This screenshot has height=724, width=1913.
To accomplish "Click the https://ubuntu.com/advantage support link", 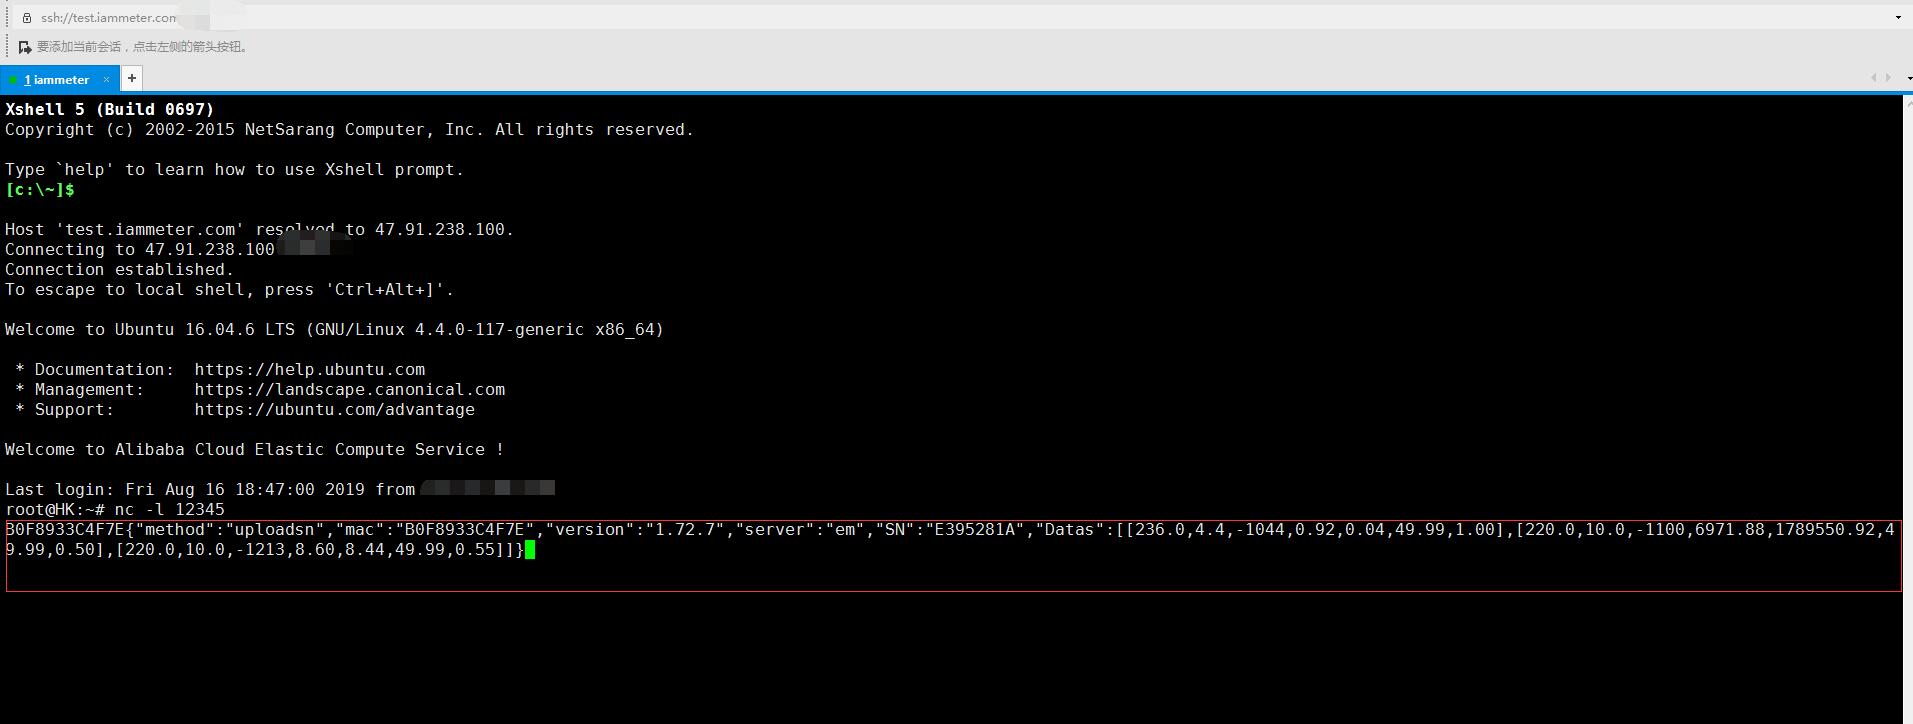I will (334, 410).
